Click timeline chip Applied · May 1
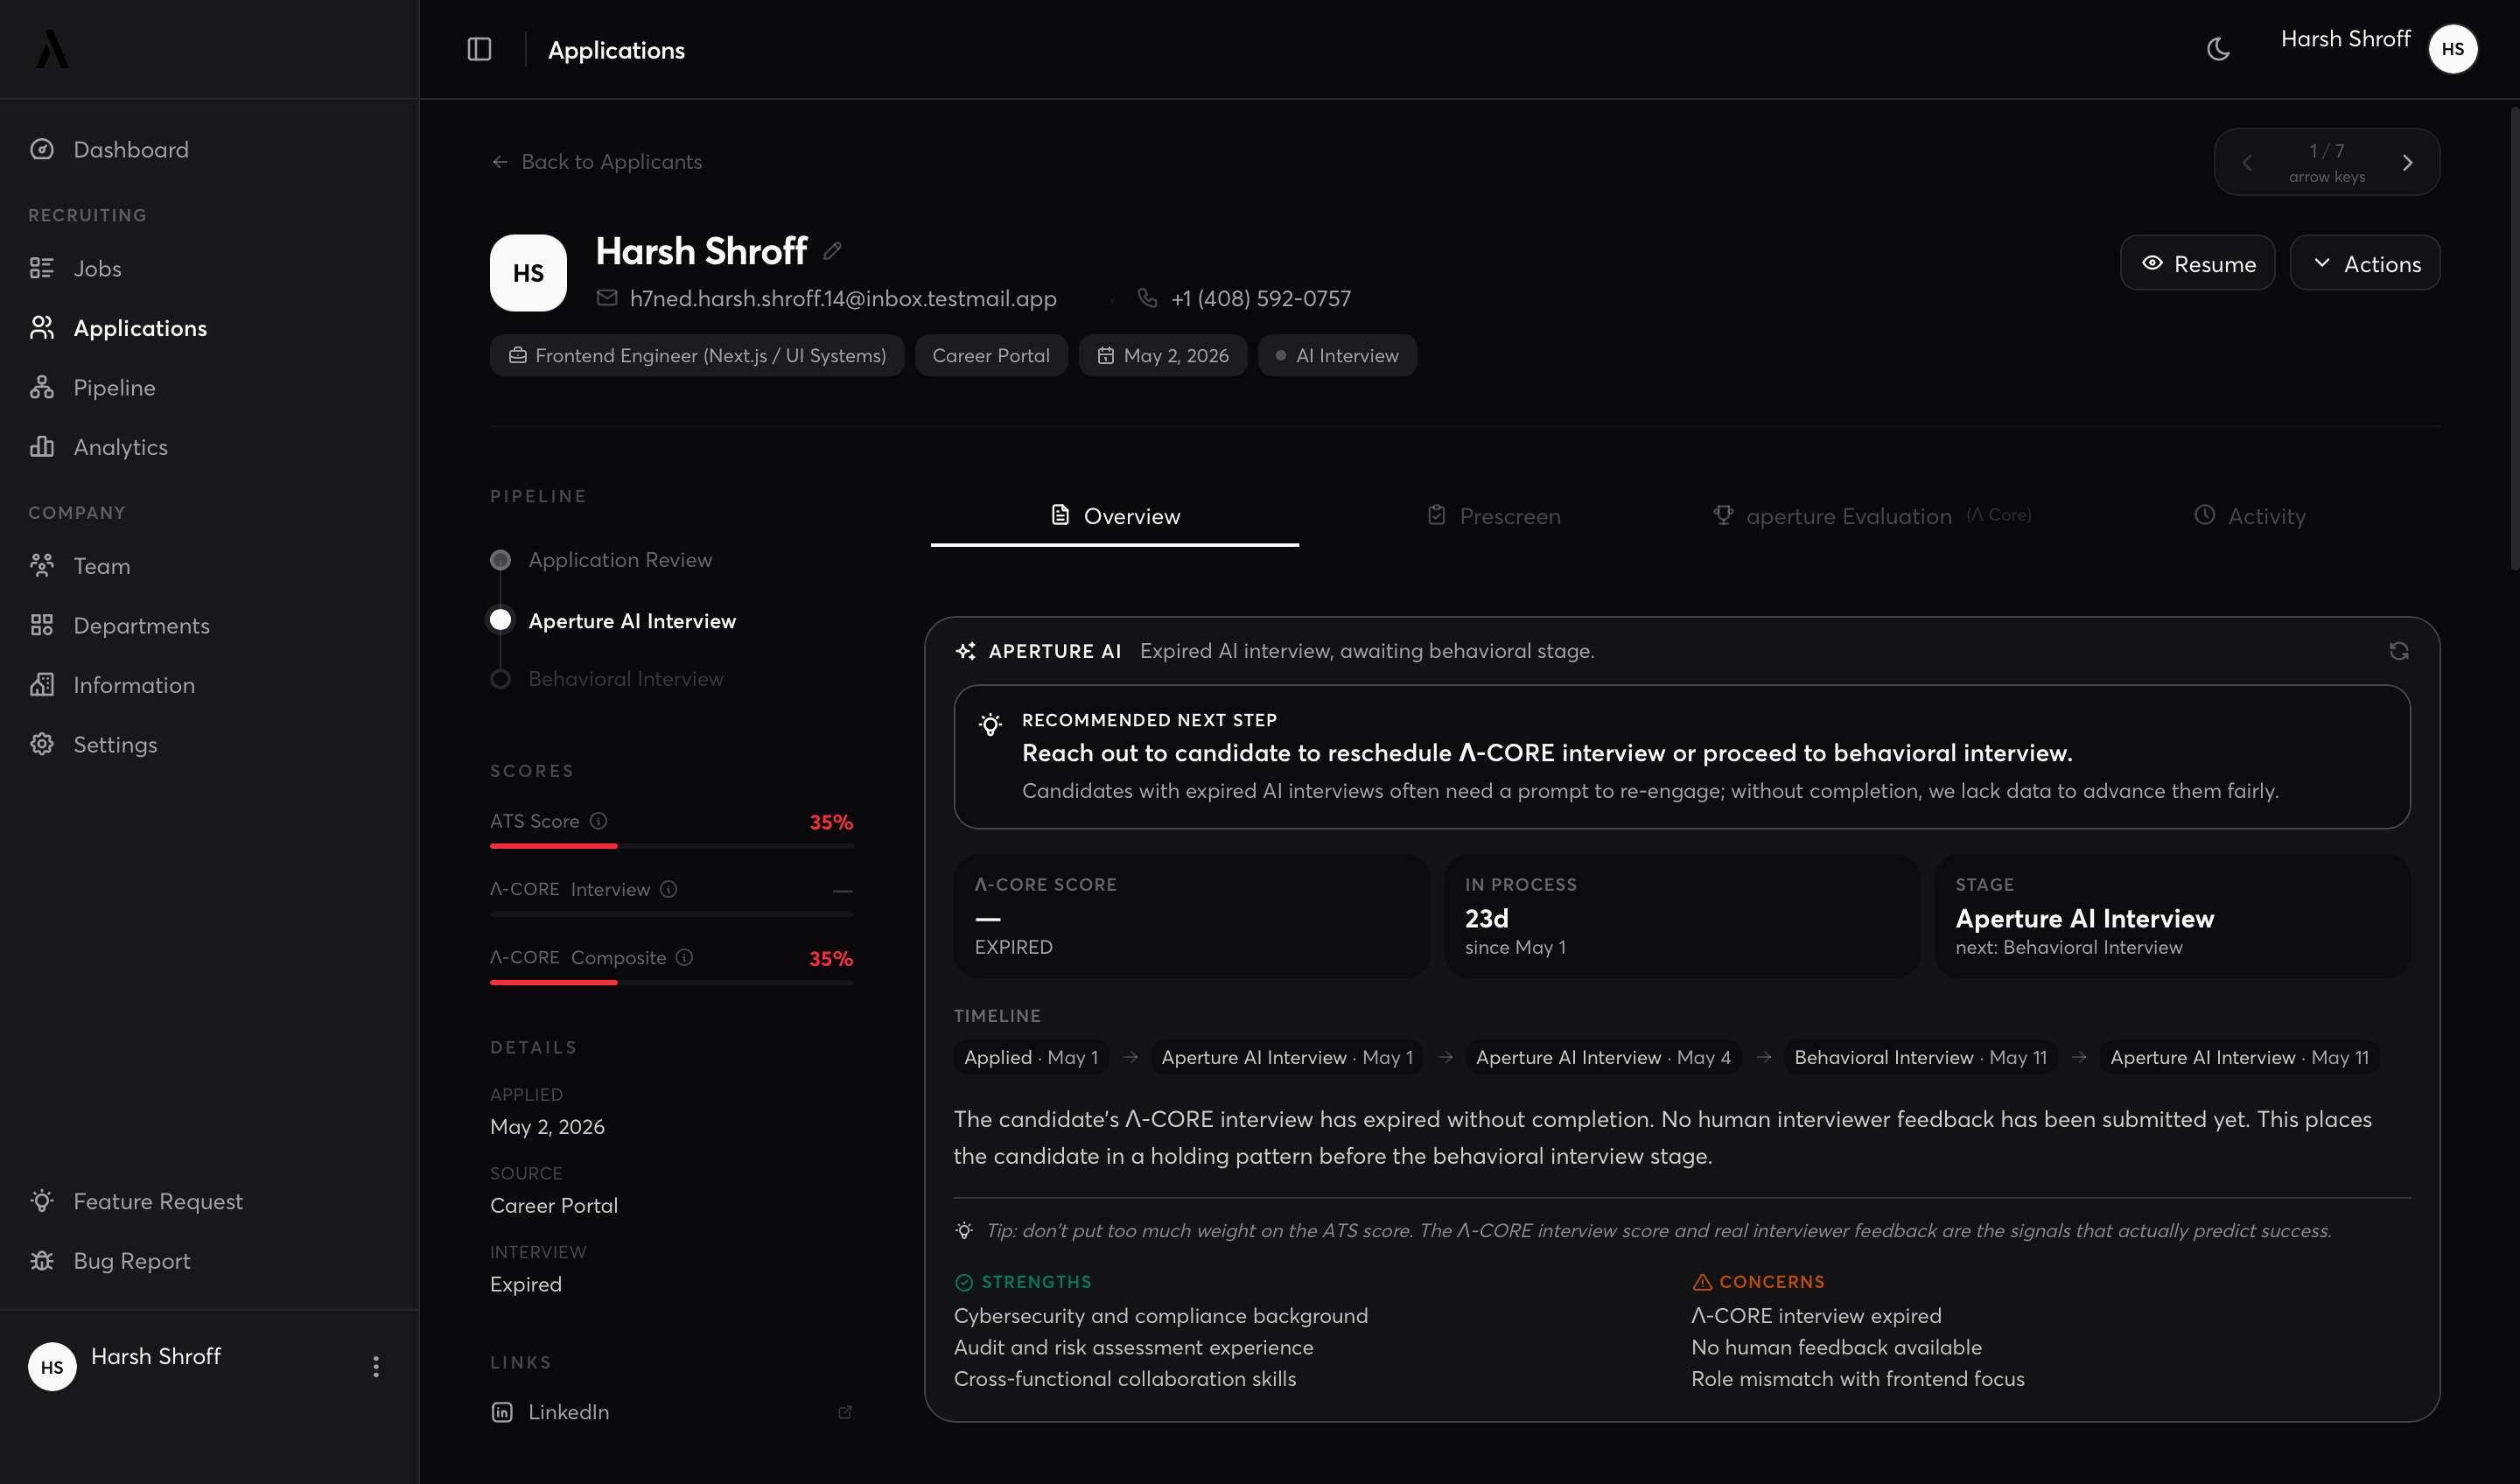Viewport: 2520px width, 1484px height. pyautogui.click(x=1031, y=1057)
